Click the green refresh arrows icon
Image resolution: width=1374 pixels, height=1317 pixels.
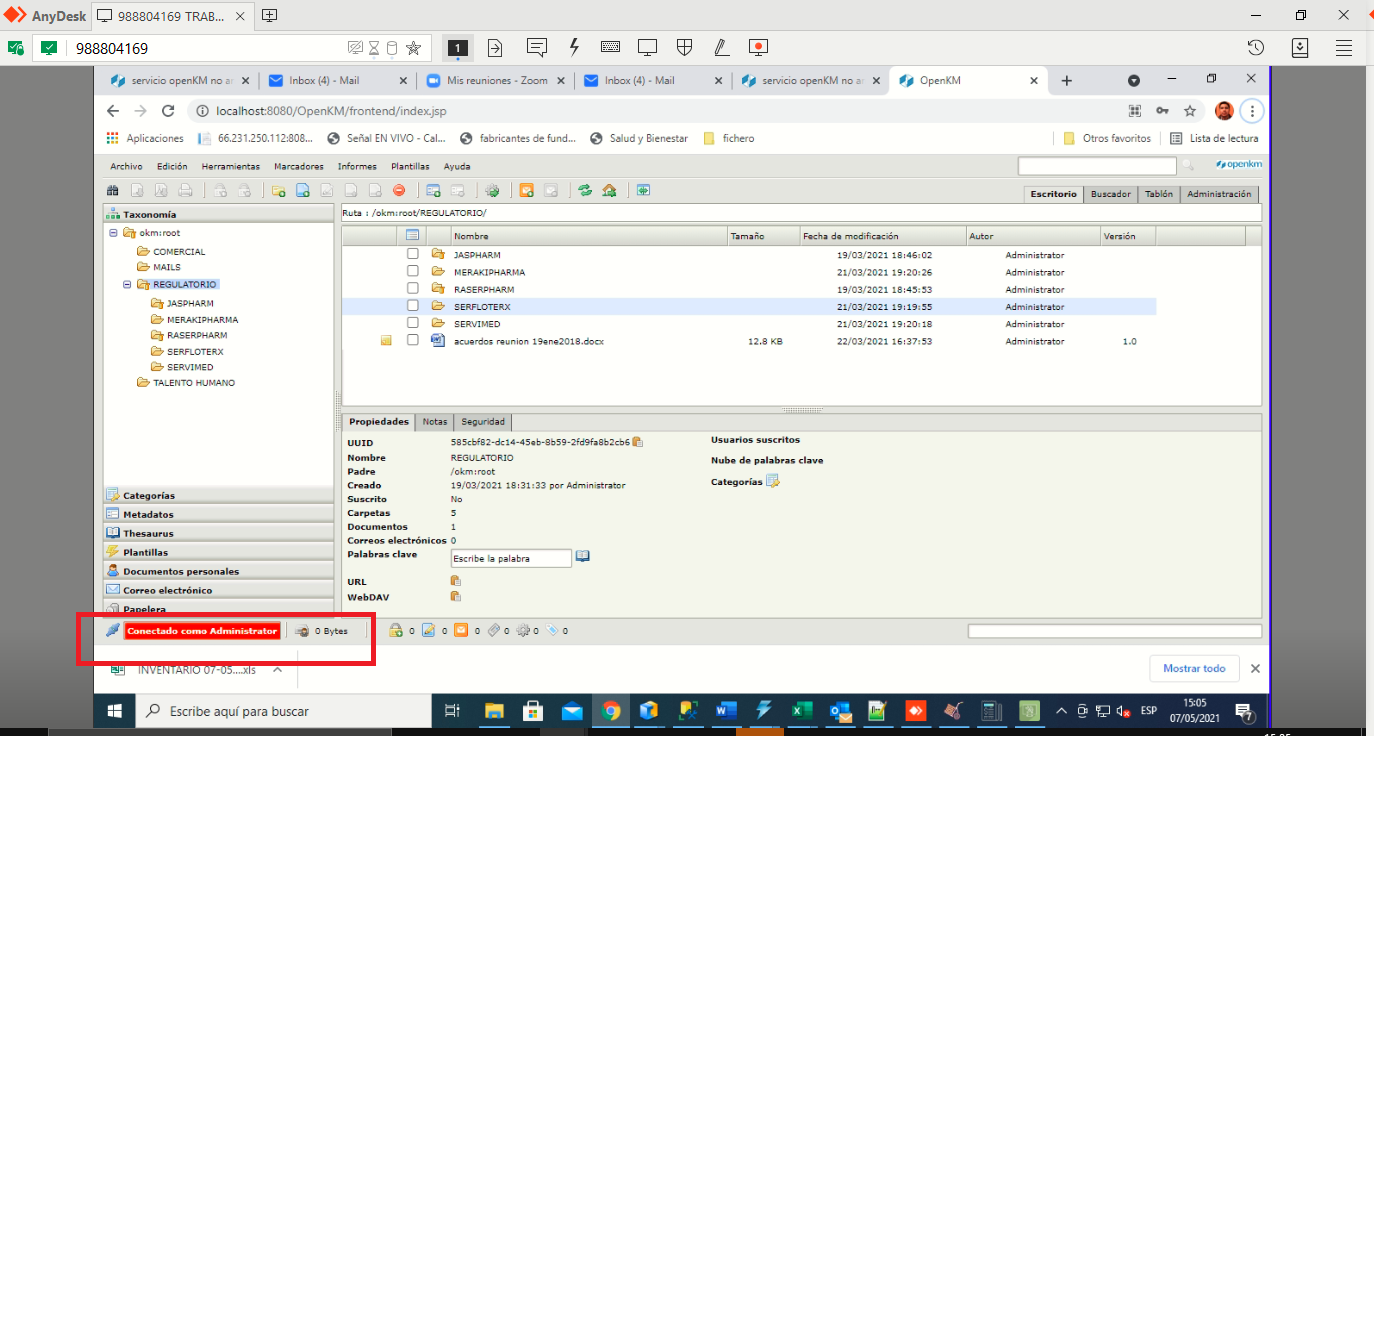(585, 190)
